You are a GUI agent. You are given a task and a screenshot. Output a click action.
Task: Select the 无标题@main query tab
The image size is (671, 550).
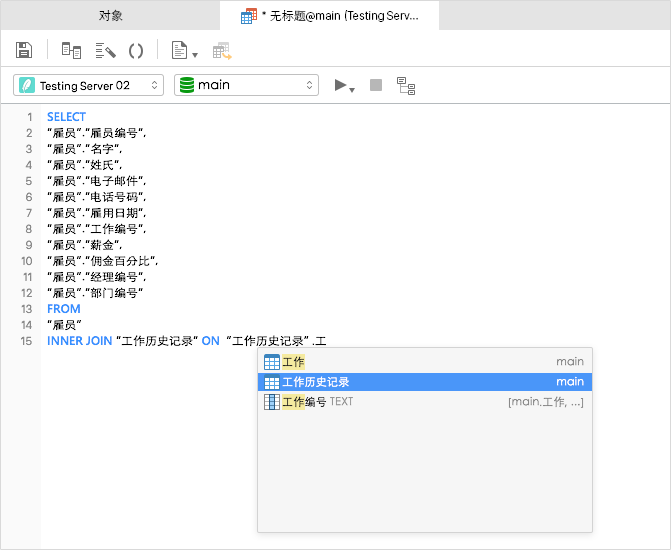(330, 16)
